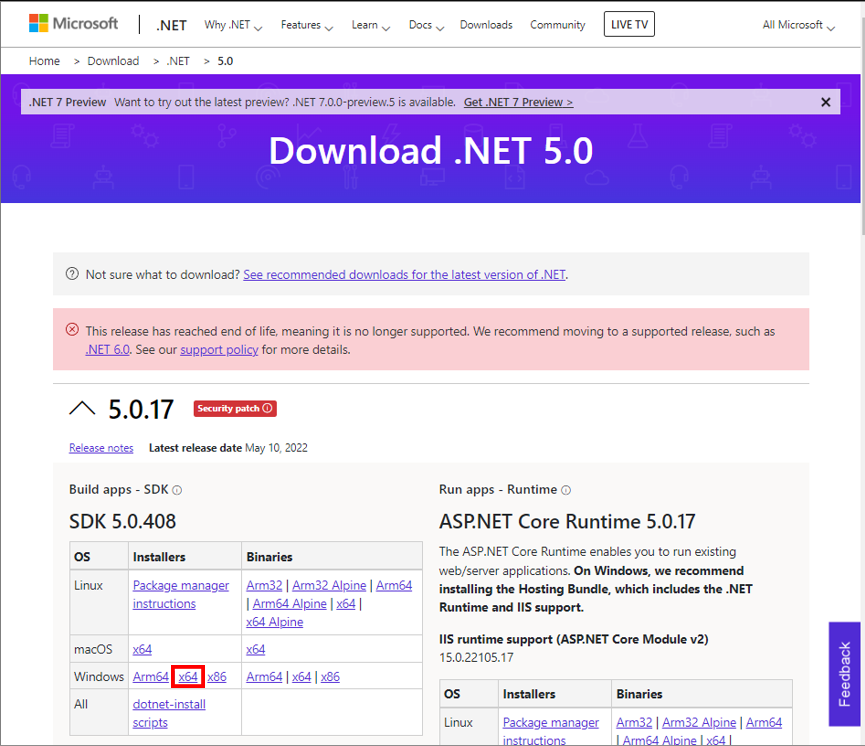Click the .NET breadcrumb link
The image size is (865, 746).
[x=178, y=61]
